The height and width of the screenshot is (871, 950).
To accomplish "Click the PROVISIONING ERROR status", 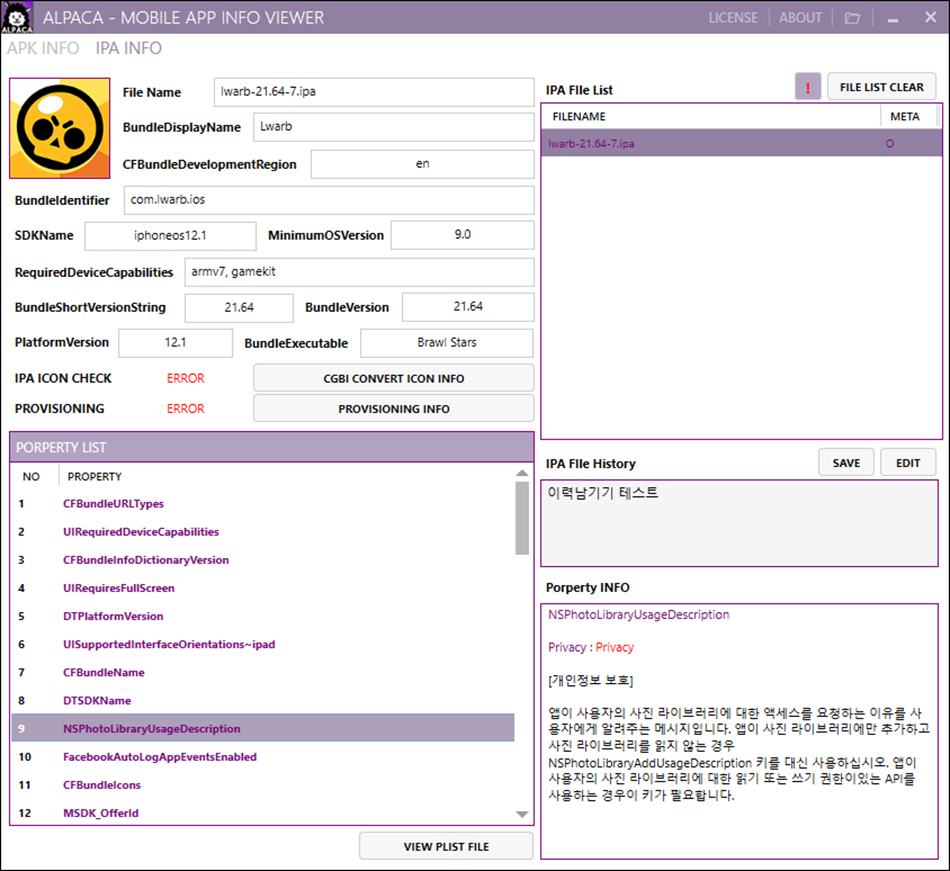I will coord(185,409).
